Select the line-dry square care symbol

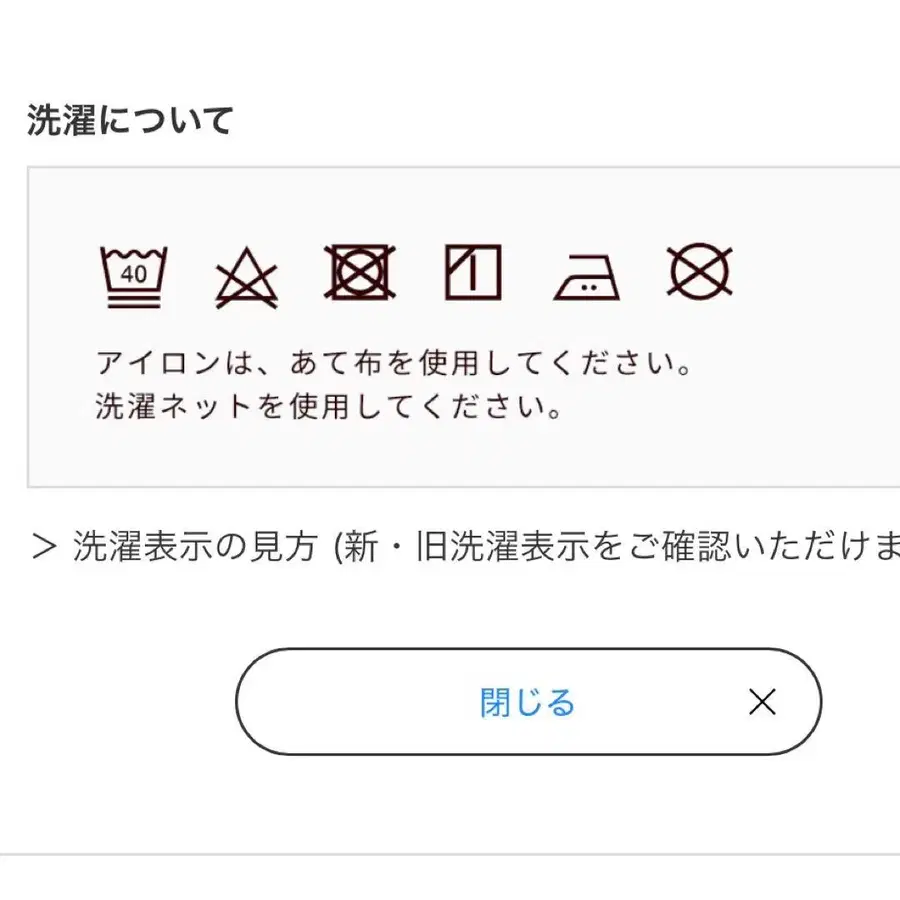[473, 272]
